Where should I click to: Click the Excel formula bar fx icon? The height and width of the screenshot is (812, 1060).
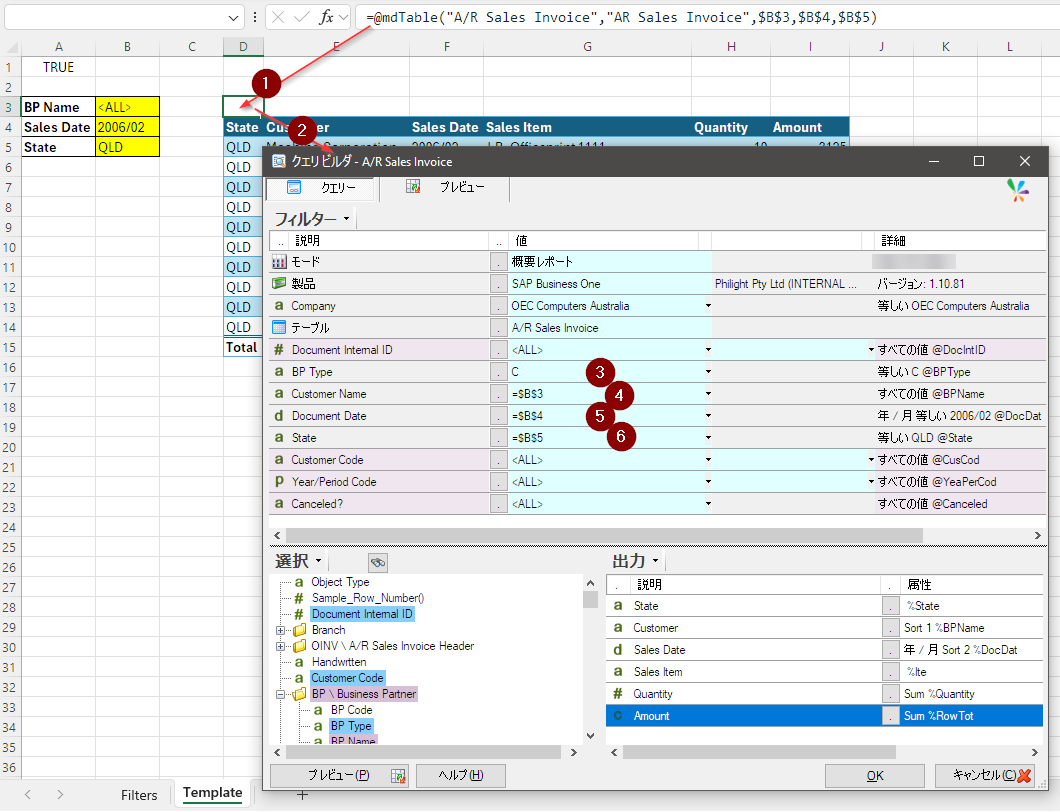(327, 18)
